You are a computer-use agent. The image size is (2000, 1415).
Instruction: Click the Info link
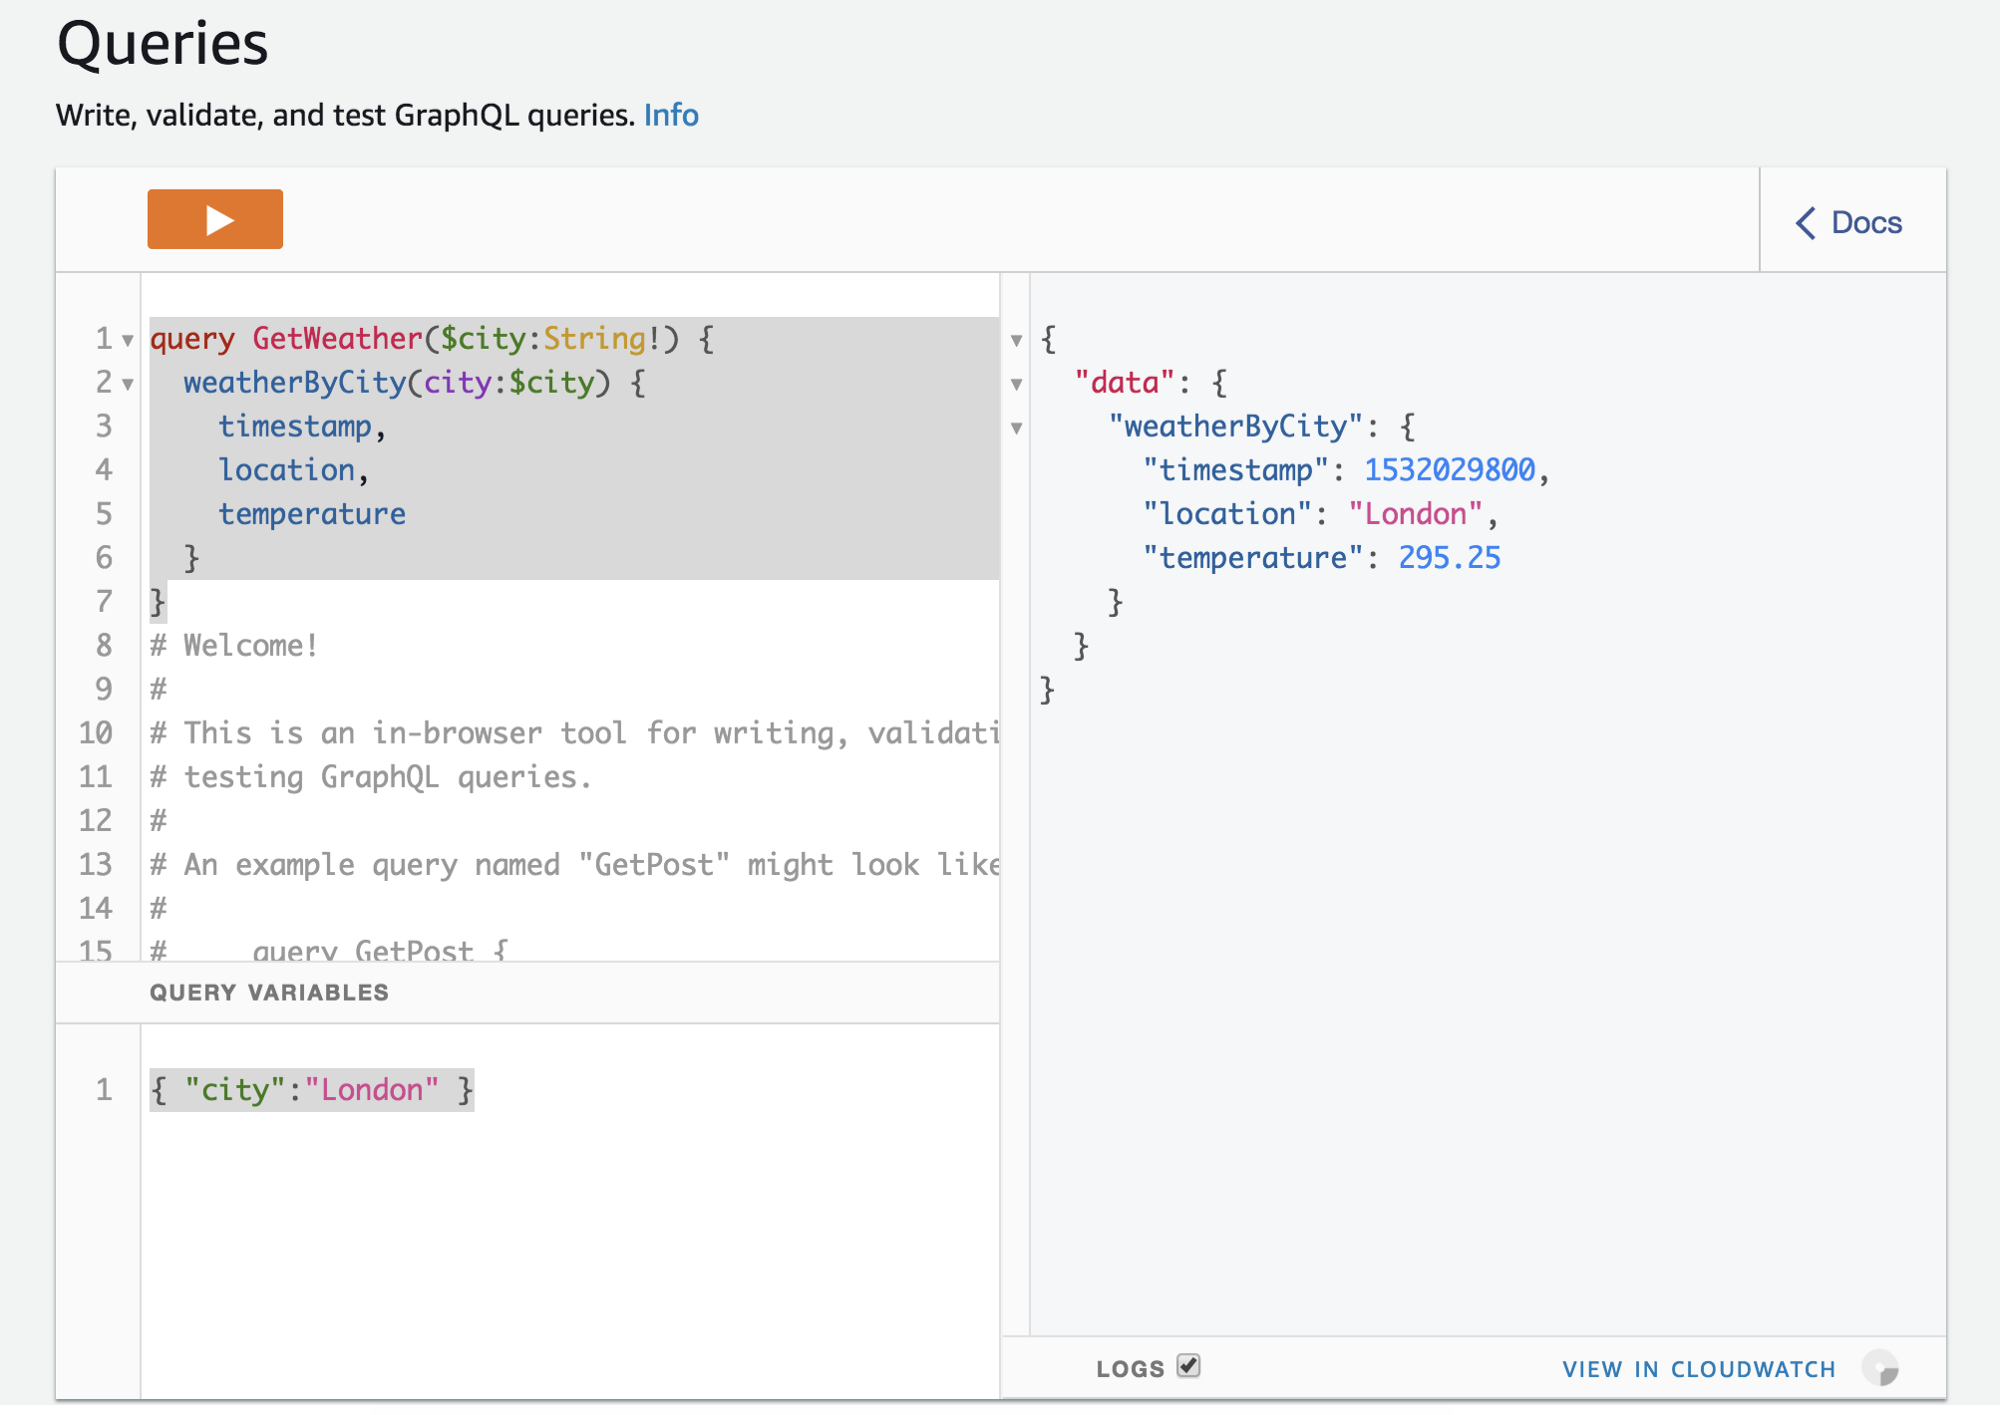coord(671,115)
